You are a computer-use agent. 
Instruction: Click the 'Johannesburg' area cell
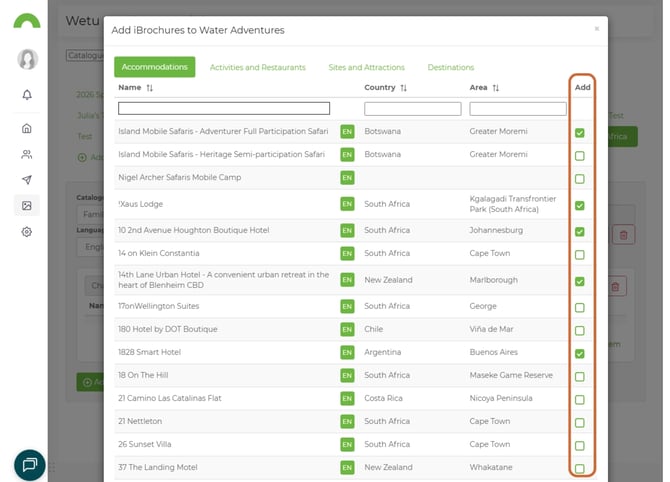(496, 230)
